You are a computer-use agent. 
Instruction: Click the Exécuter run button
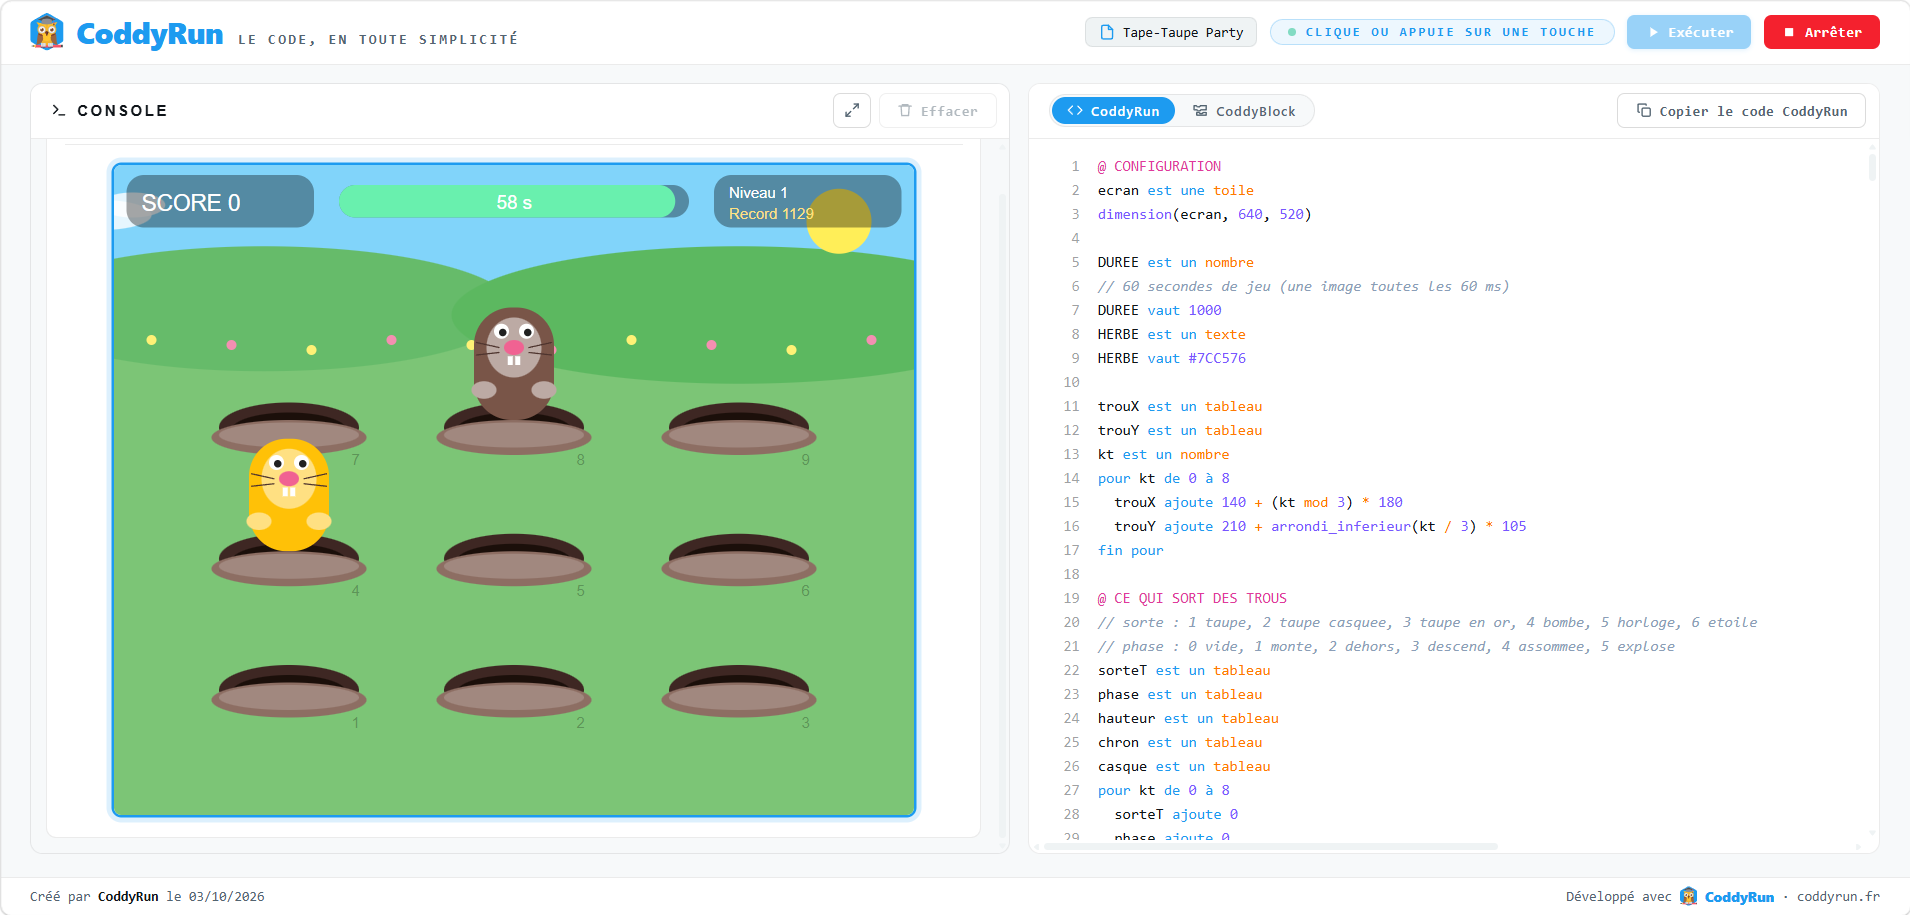[1689, 32]
